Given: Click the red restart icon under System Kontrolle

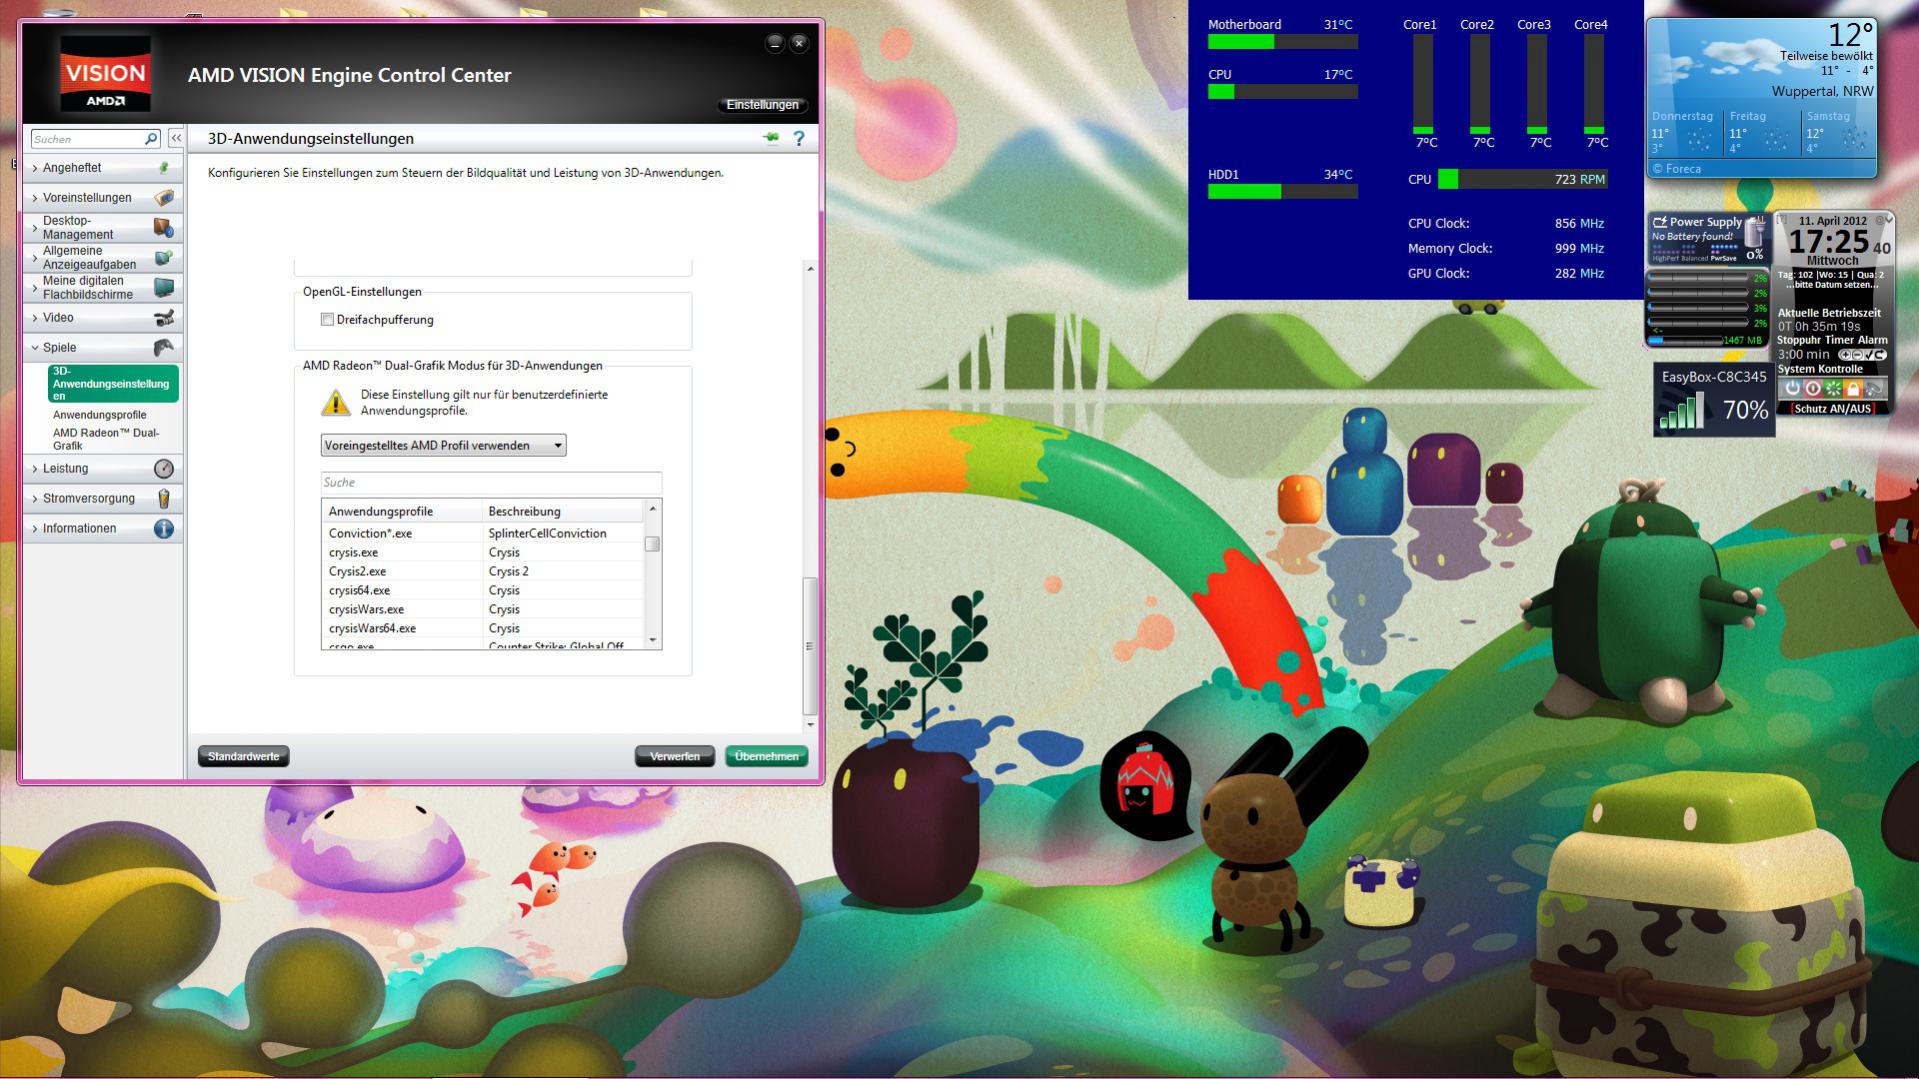Looking at the screenshot, I should (1812, 388).
